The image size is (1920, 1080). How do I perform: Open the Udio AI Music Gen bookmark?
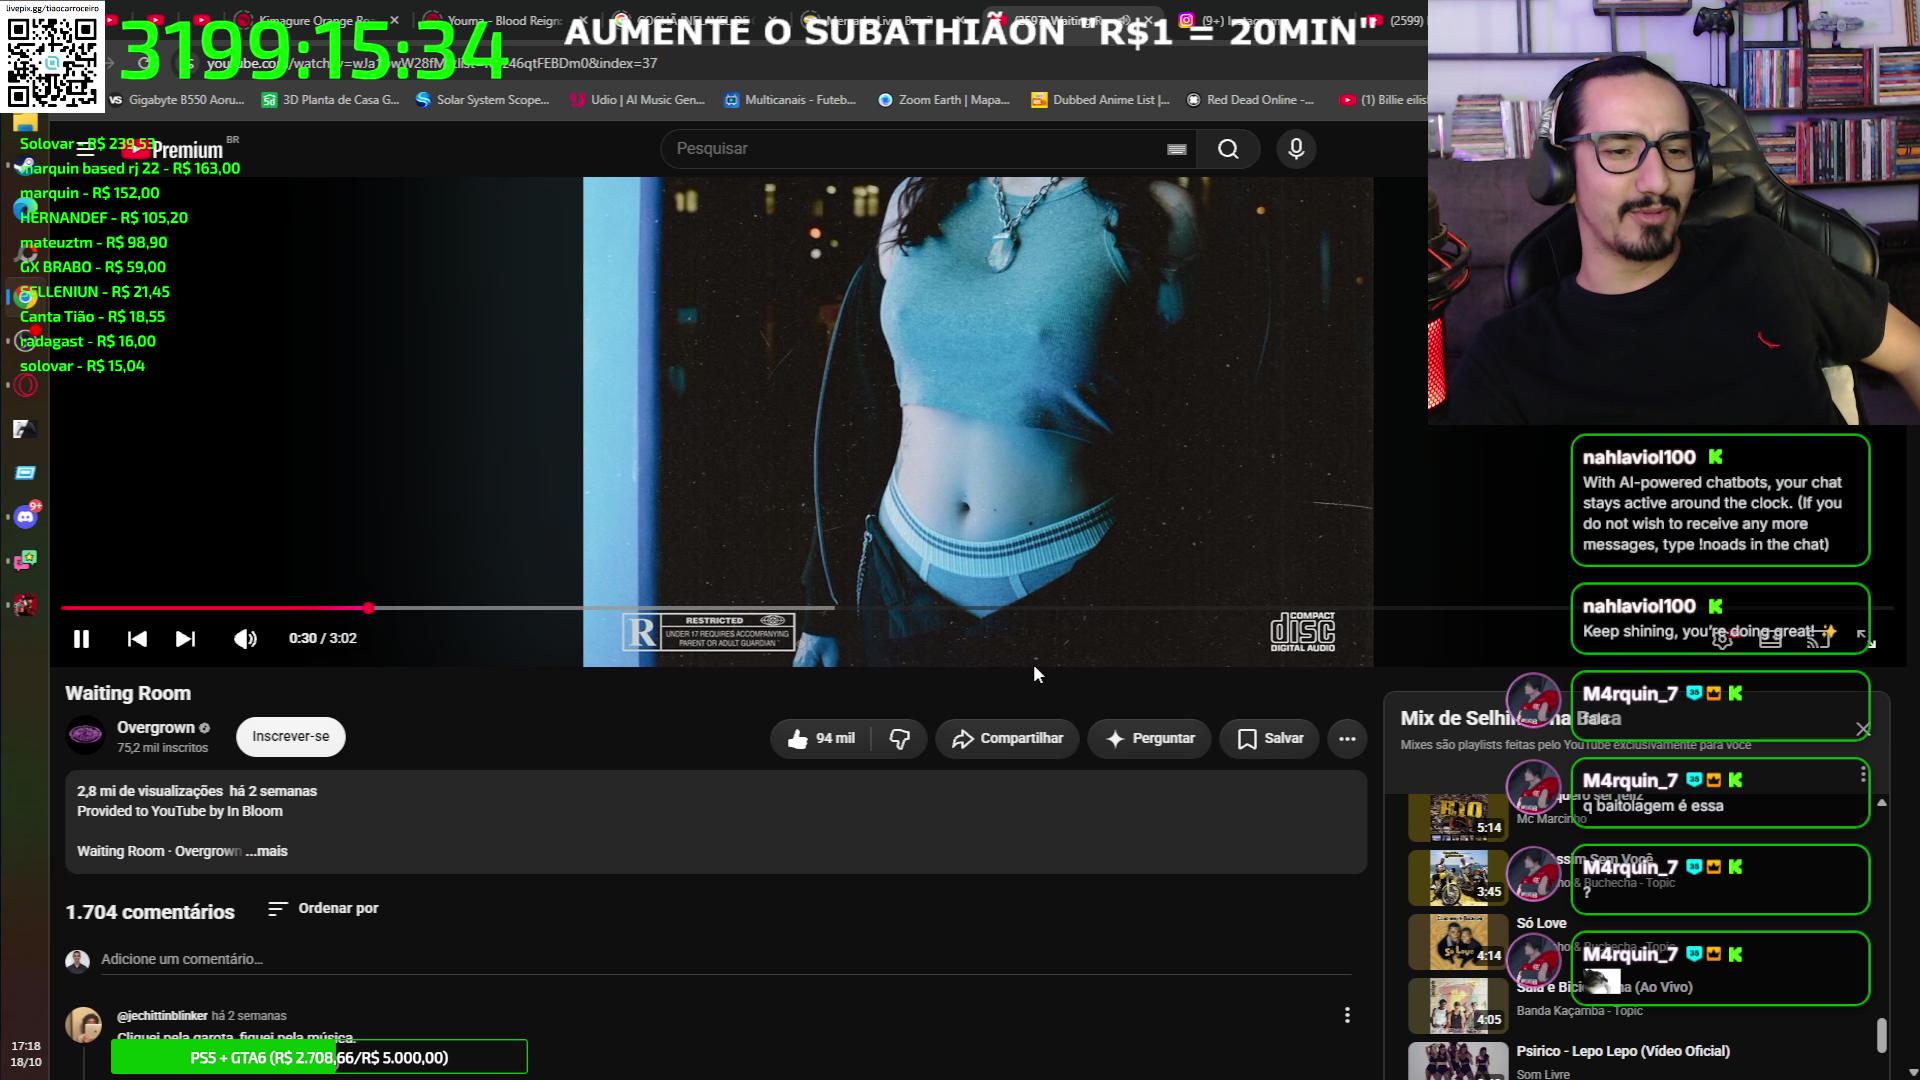pyautogui.click(x=637, y=100)
